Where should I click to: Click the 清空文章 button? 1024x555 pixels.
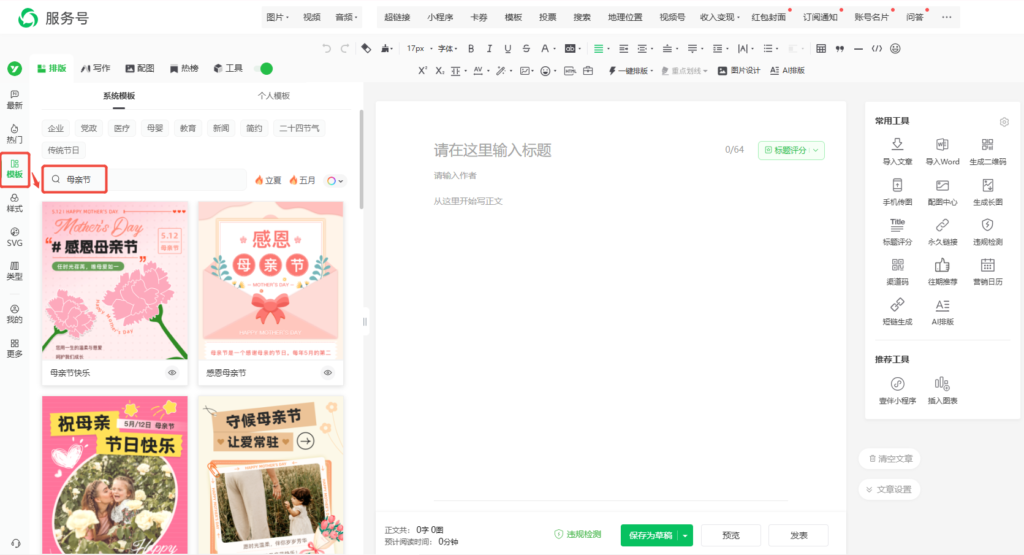[x=889, y=458]
